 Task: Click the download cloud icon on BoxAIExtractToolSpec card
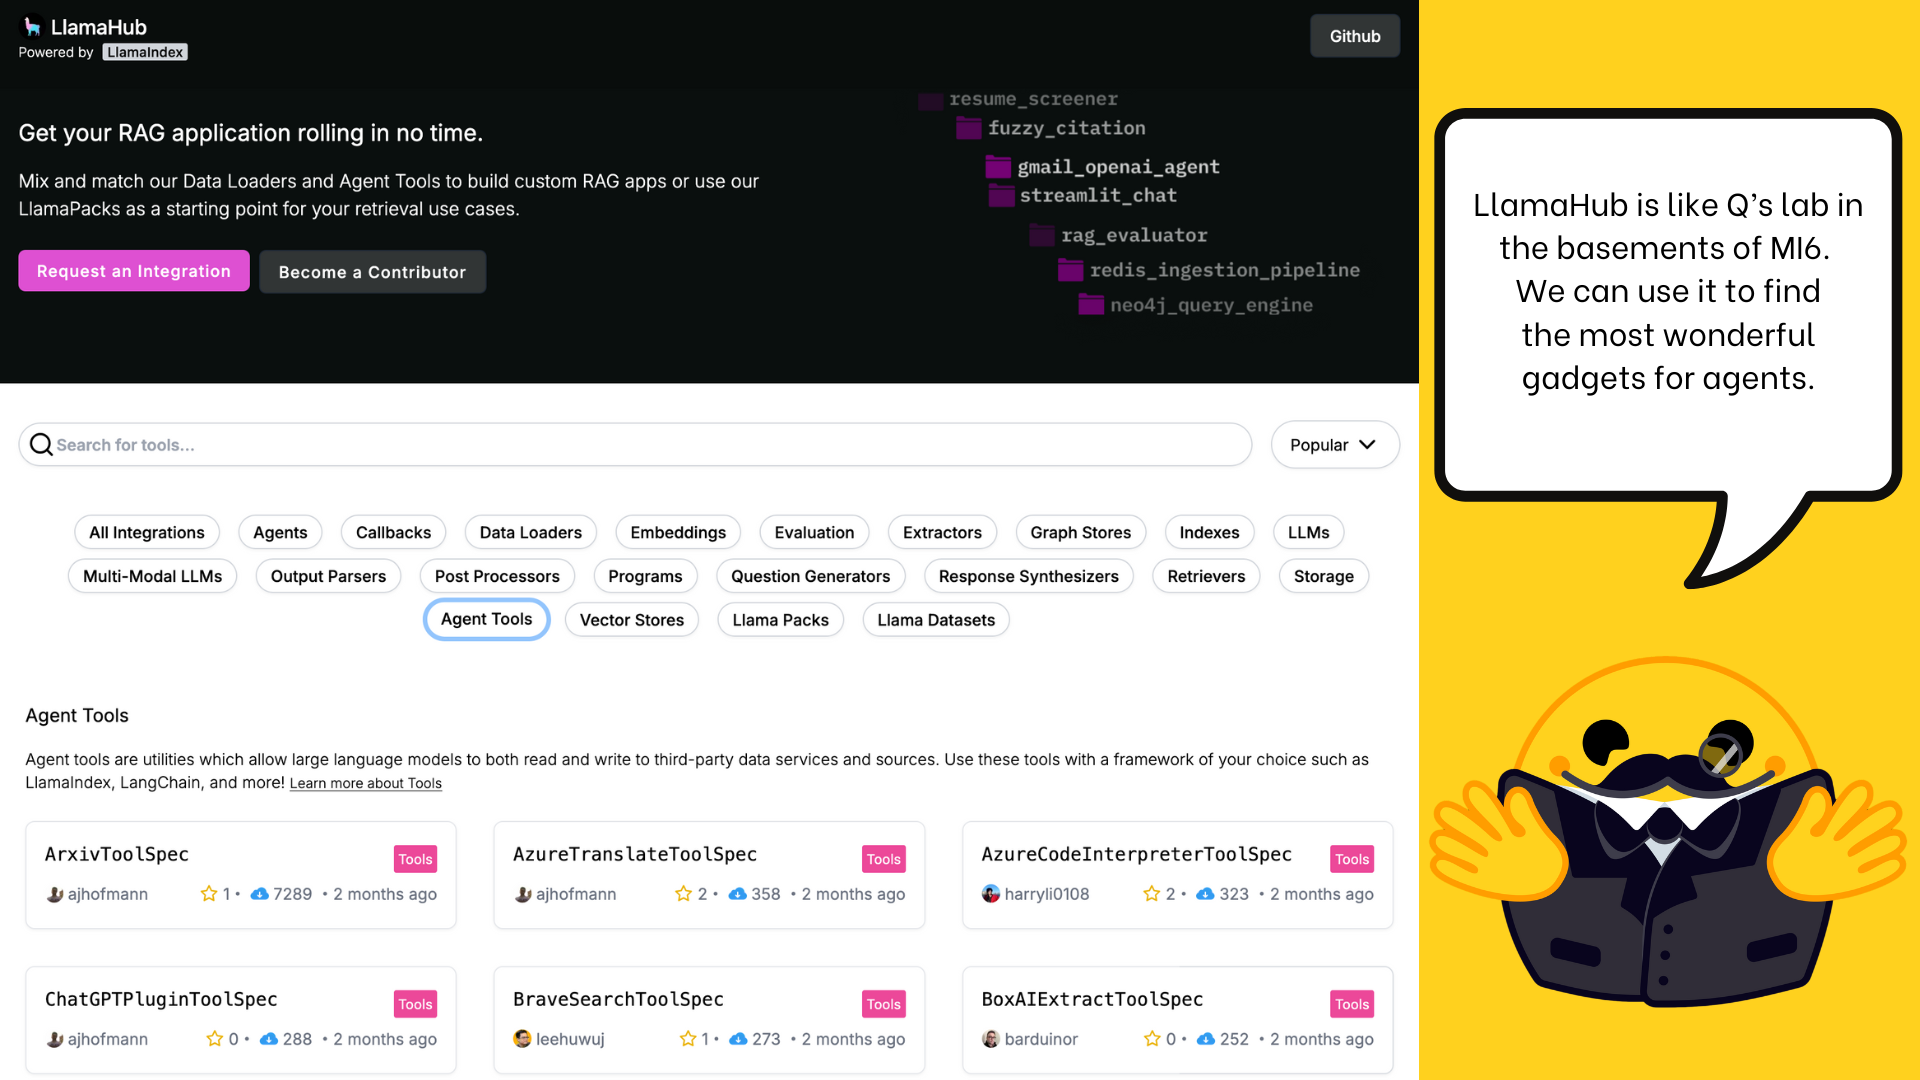(x=1206, y=1039)
